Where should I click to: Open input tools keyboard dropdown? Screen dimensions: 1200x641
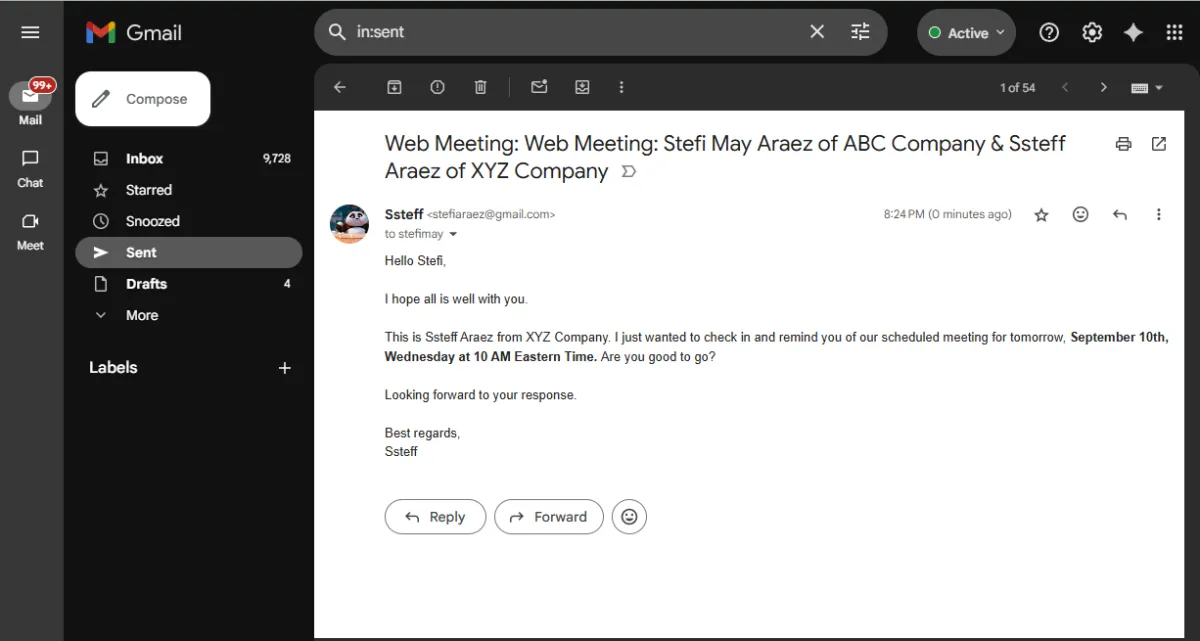click(x=1146, y=88)
